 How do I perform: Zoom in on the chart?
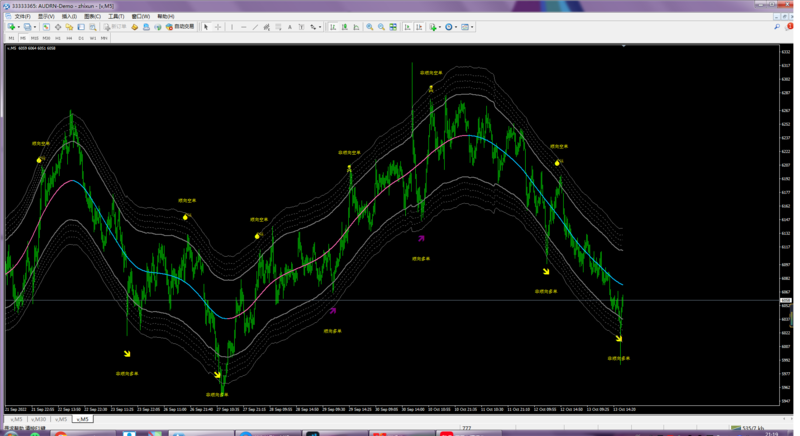(369, 27)
